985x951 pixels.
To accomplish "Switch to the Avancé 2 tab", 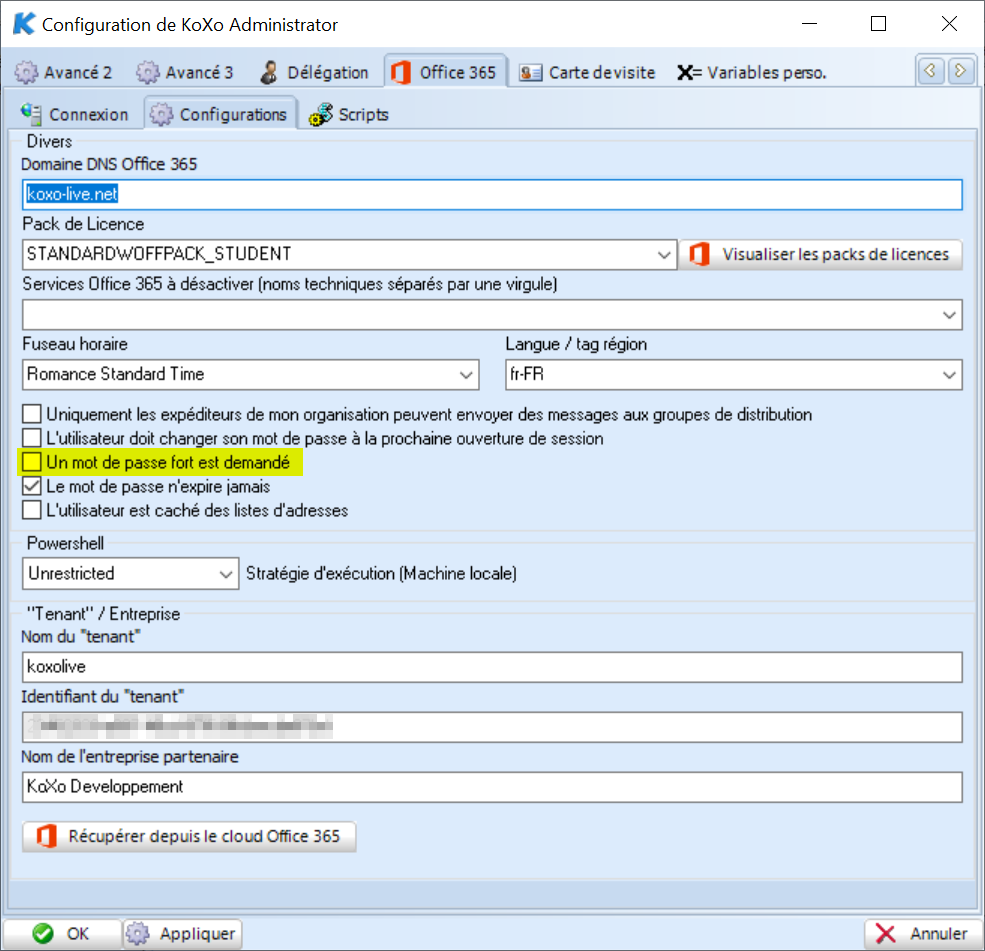I will click(x=63, y=72).
